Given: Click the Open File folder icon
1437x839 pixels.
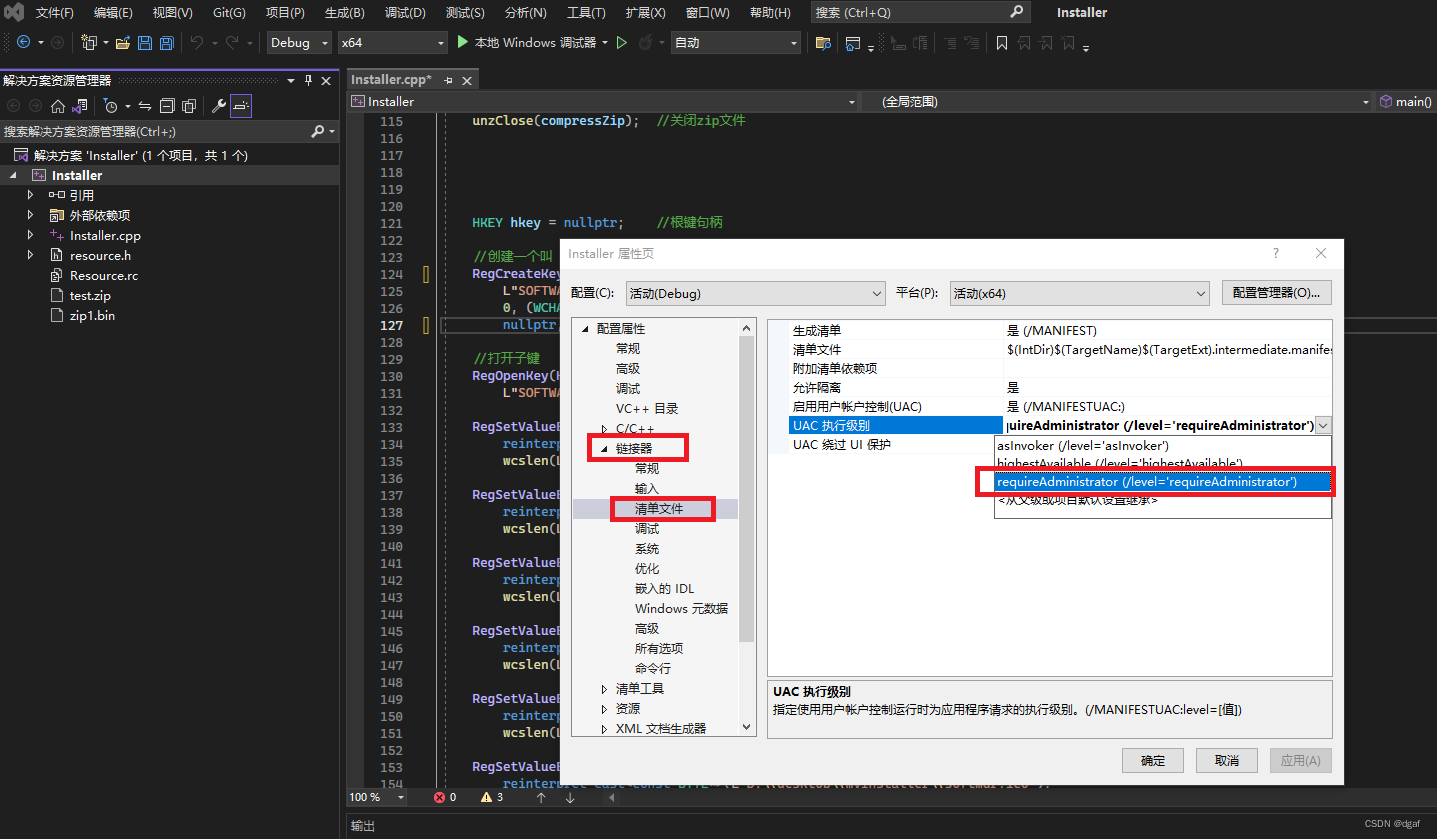Looking at the screenshot, I should coord(123,43).
